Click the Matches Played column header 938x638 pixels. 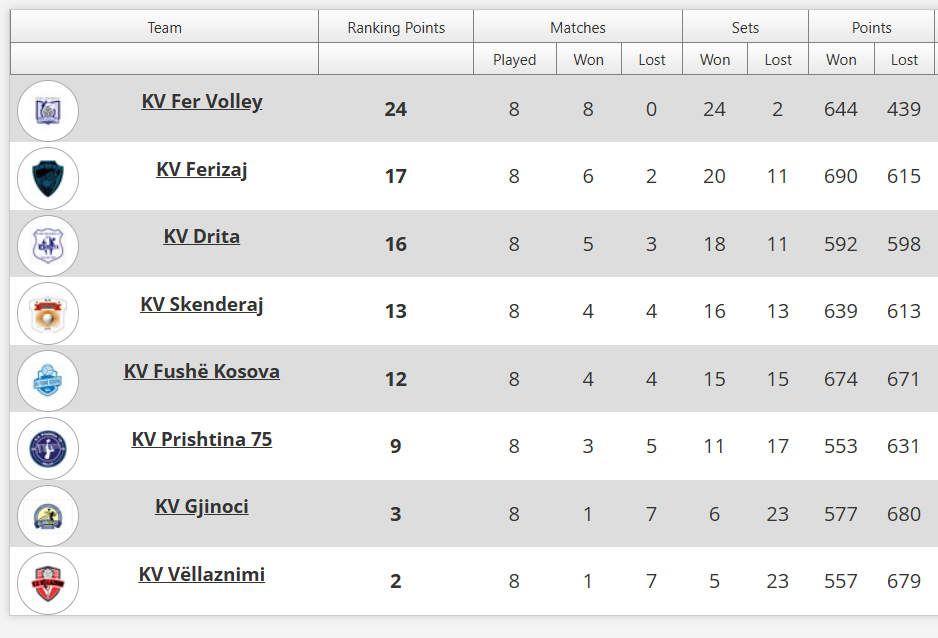514,60
